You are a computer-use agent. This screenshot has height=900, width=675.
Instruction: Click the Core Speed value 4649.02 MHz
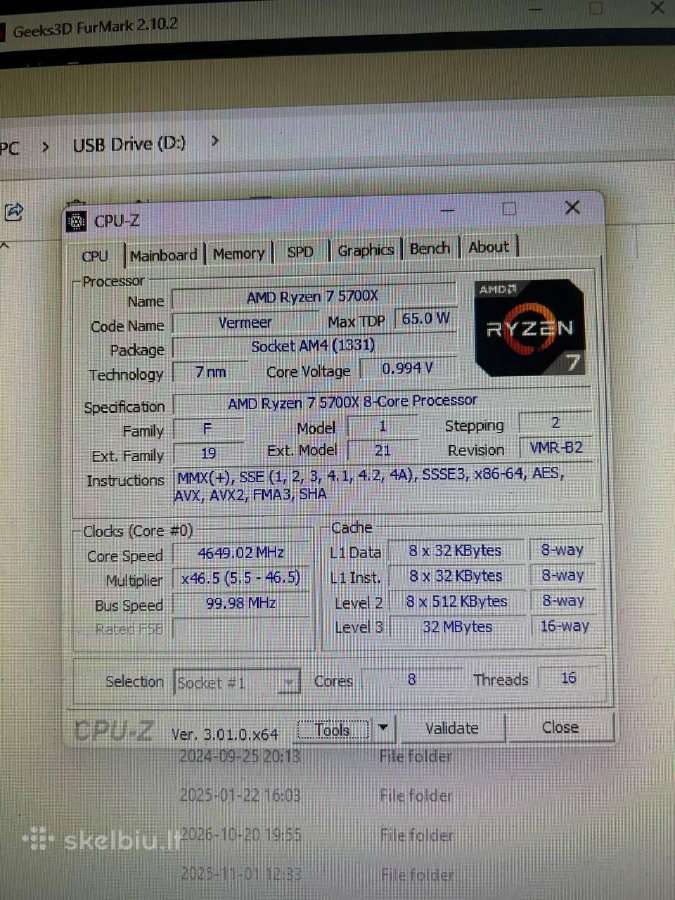click(241, 553)
